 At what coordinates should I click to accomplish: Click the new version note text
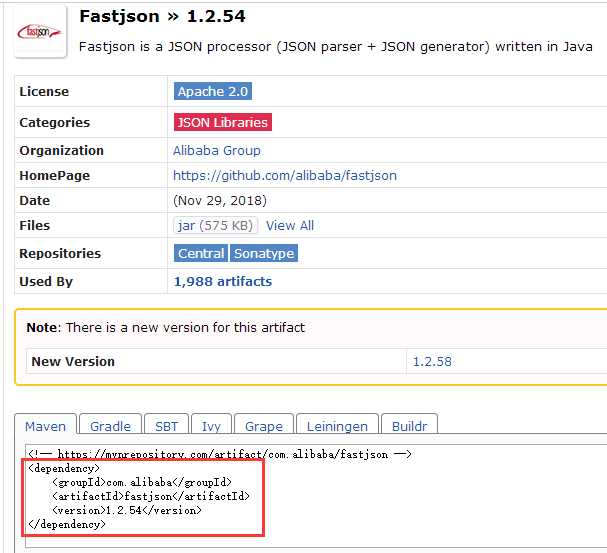tap(166, 327)
